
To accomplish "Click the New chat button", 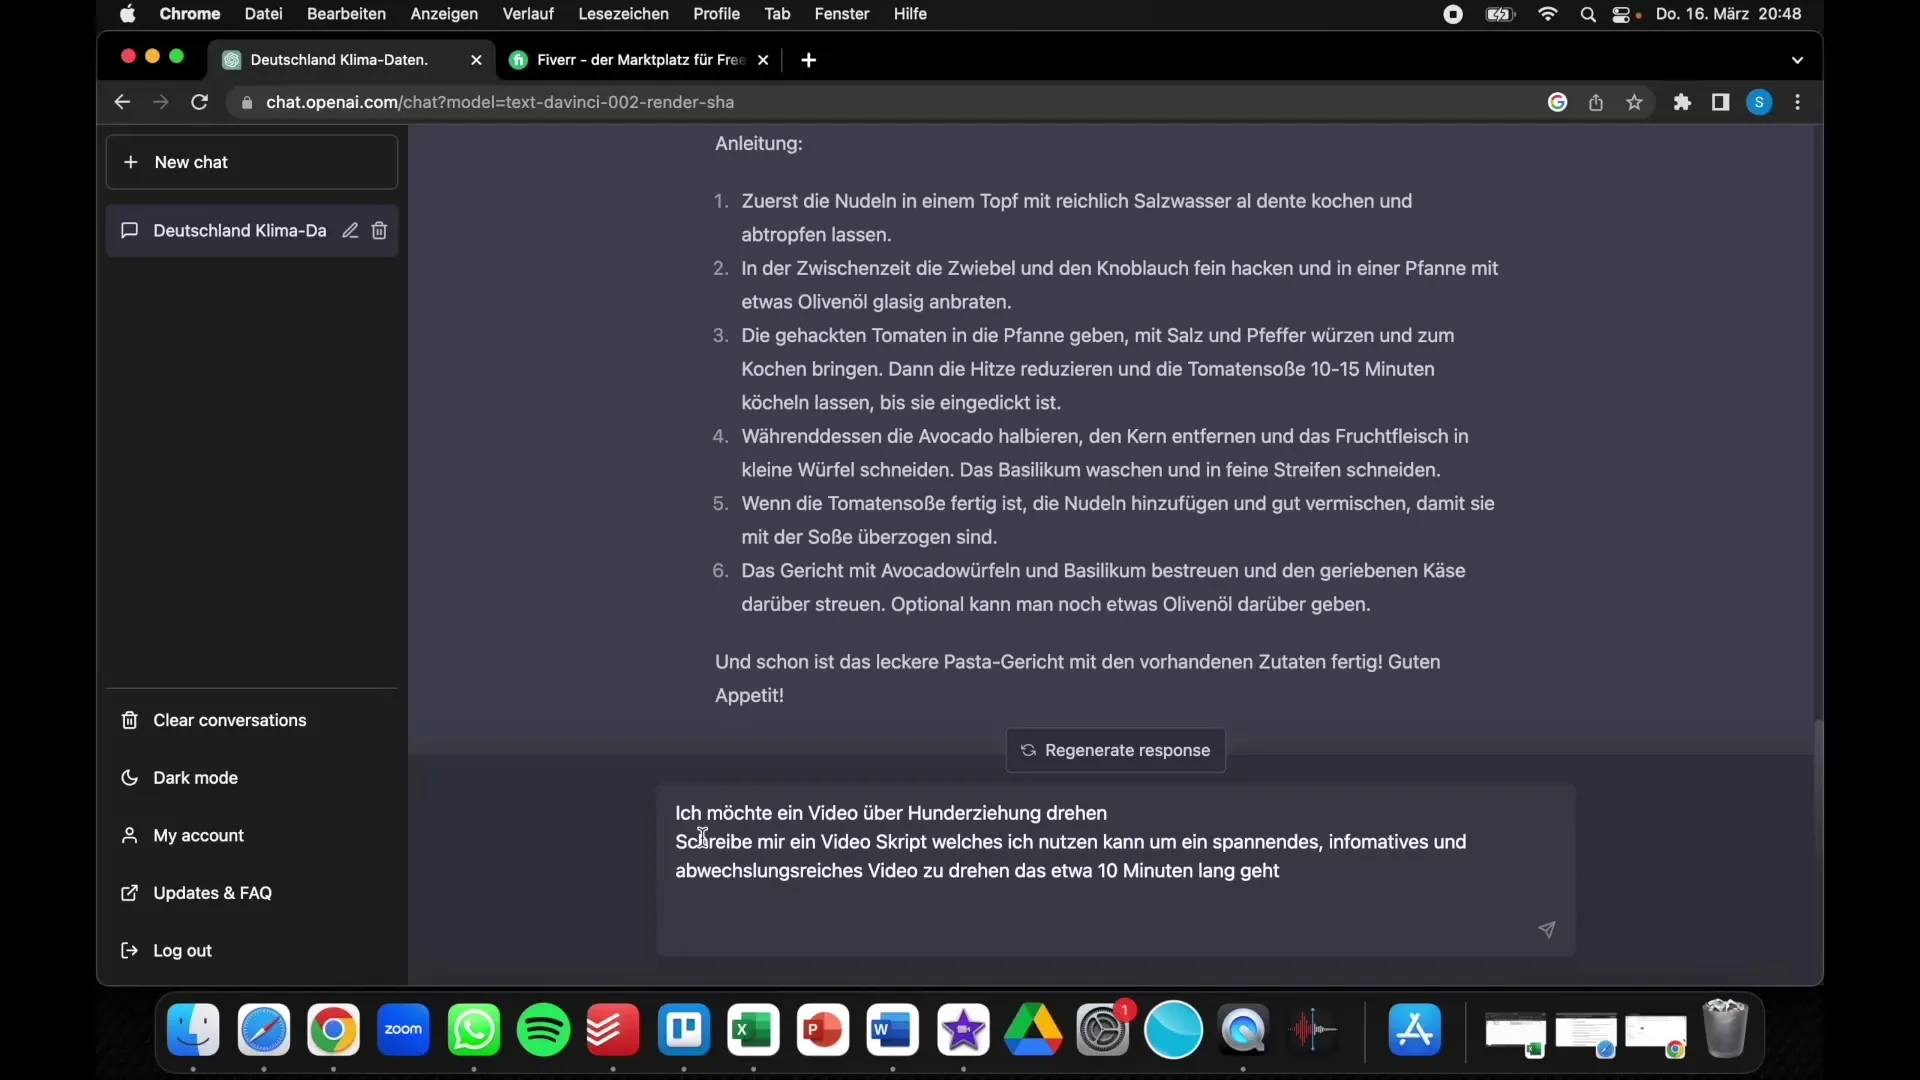I will pos(251,161).
